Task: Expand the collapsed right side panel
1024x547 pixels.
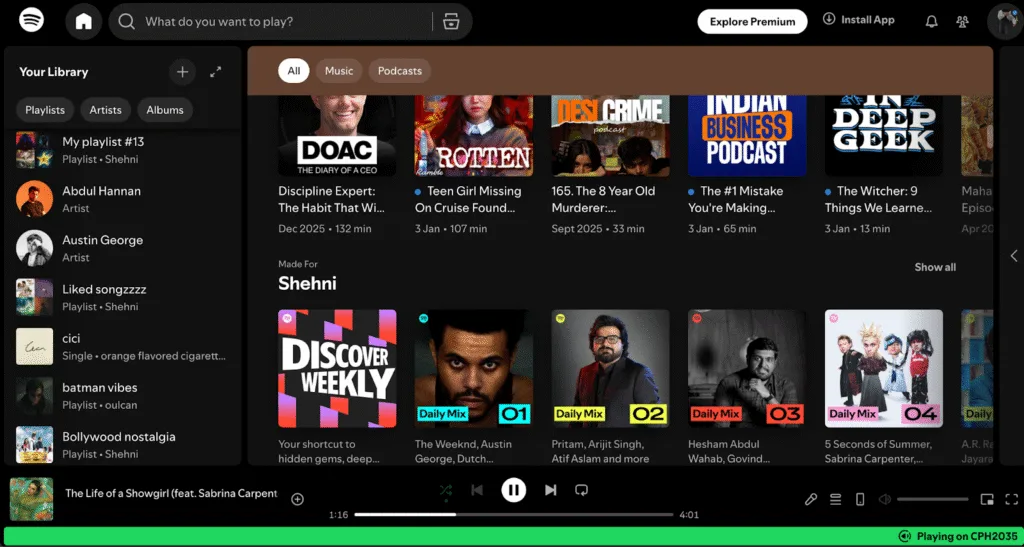Action: point(1014,256)
